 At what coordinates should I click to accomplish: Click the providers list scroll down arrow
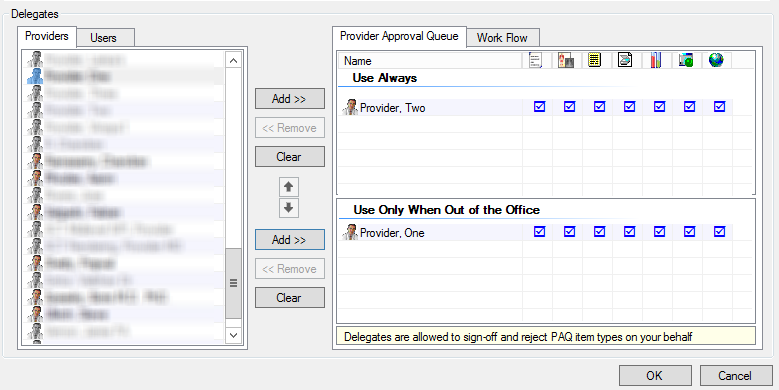[234, 335]
